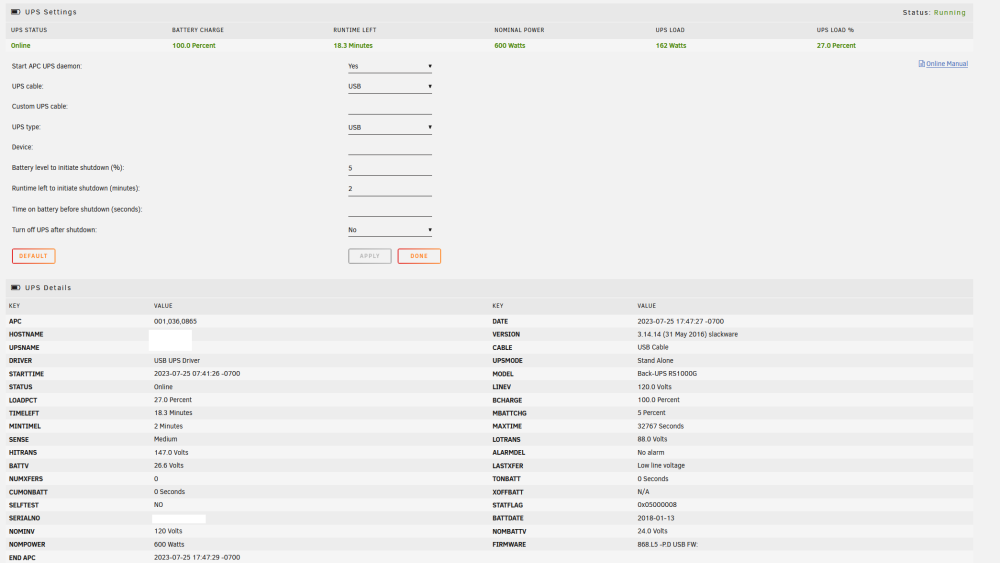Click the Custom UPS cable input field
The height and width of the screenshot is (563, 1000).
tap(390, 107)
